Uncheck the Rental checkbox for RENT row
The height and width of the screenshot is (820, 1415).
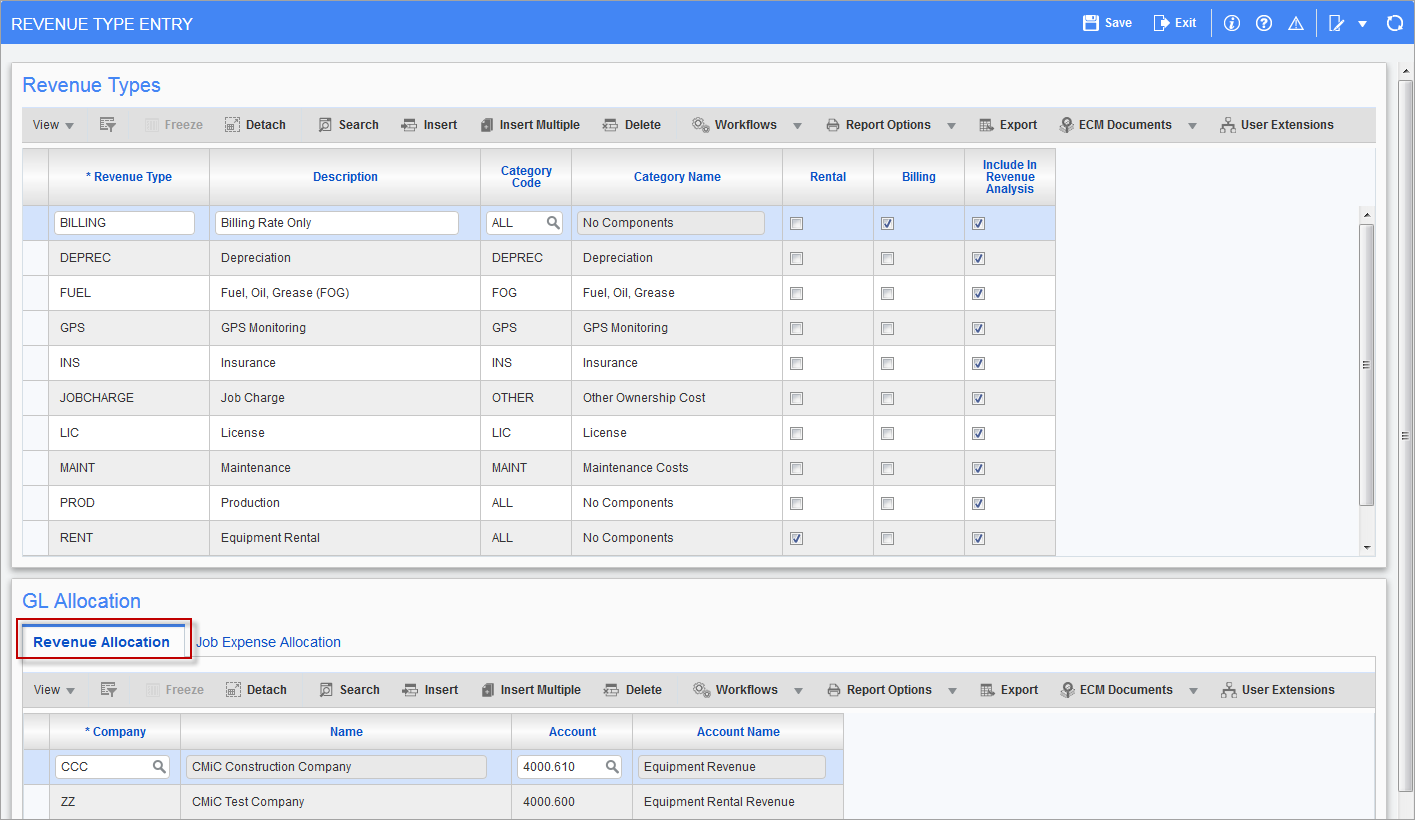(x=796, y=538)
